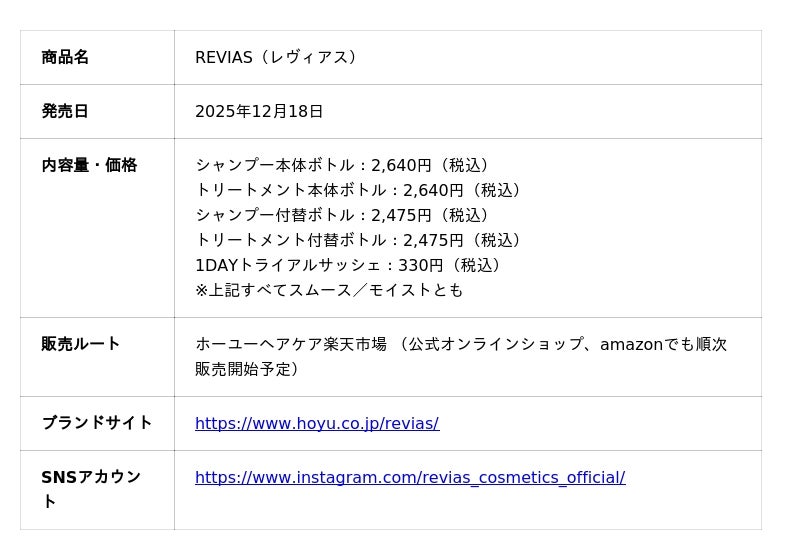The image size is (800, 560).
Task: Click the word amazon in sales route
Action: 632,345
